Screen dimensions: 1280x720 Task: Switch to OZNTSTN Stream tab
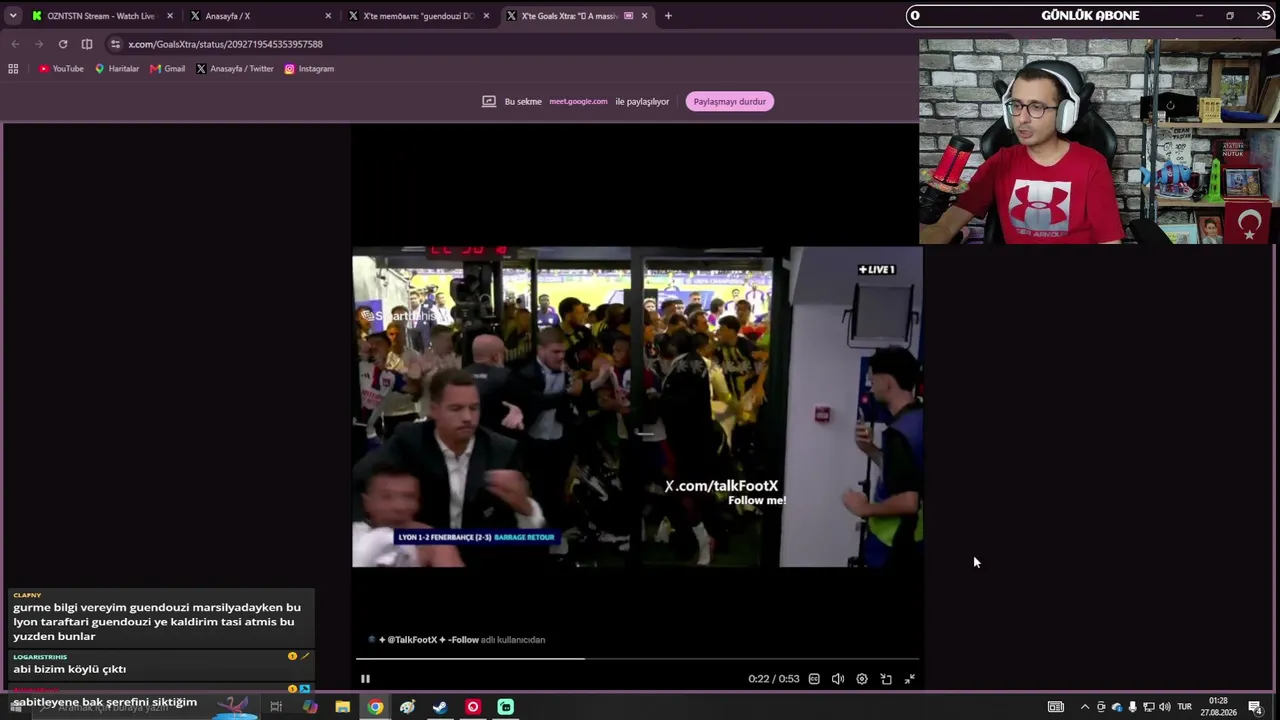tap(100, 16)
